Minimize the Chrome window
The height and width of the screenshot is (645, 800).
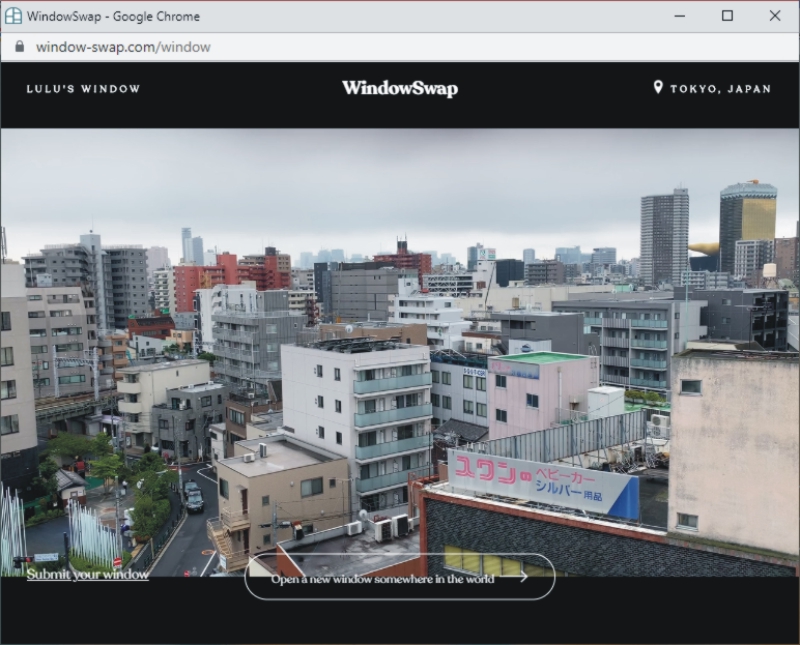point(679,16)
